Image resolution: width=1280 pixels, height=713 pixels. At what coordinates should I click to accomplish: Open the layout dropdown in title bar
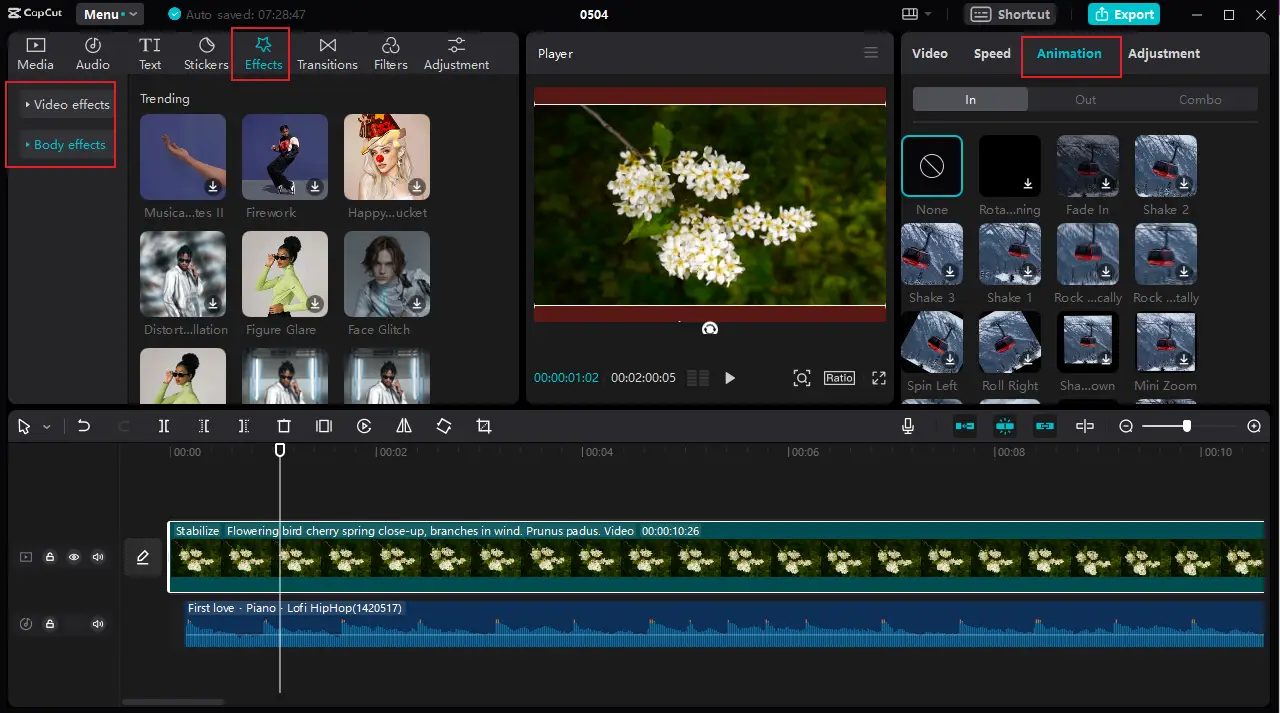click(917, 14)
